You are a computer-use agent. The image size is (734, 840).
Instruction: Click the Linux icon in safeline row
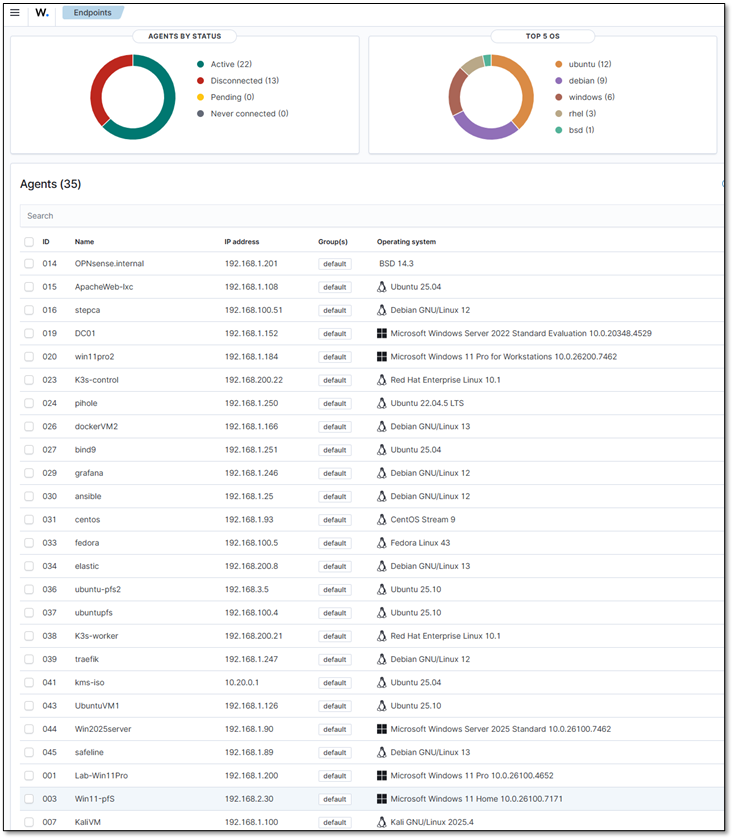[x=381, y=753]
